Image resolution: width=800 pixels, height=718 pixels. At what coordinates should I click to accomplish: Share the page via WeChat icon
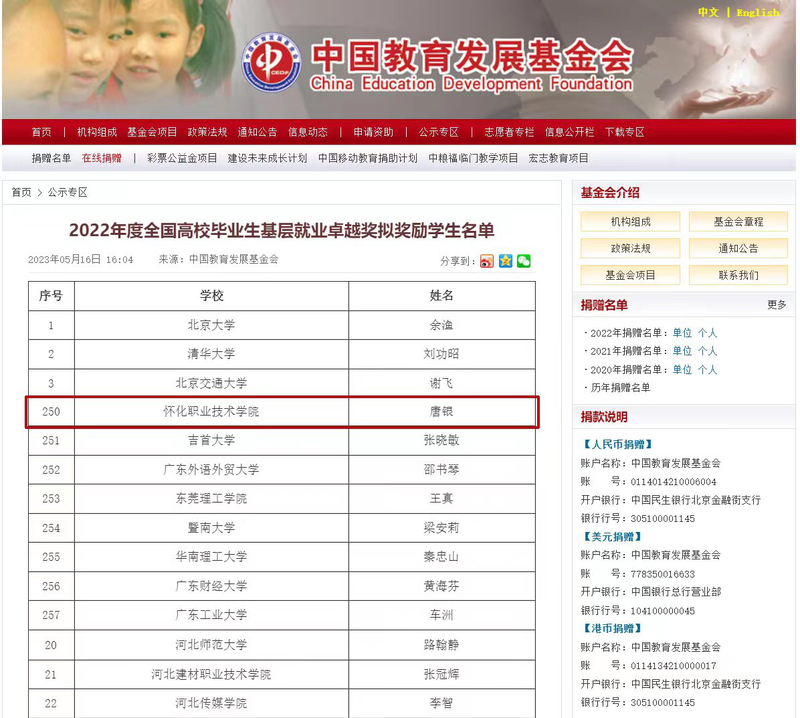(x=523, y=261)
